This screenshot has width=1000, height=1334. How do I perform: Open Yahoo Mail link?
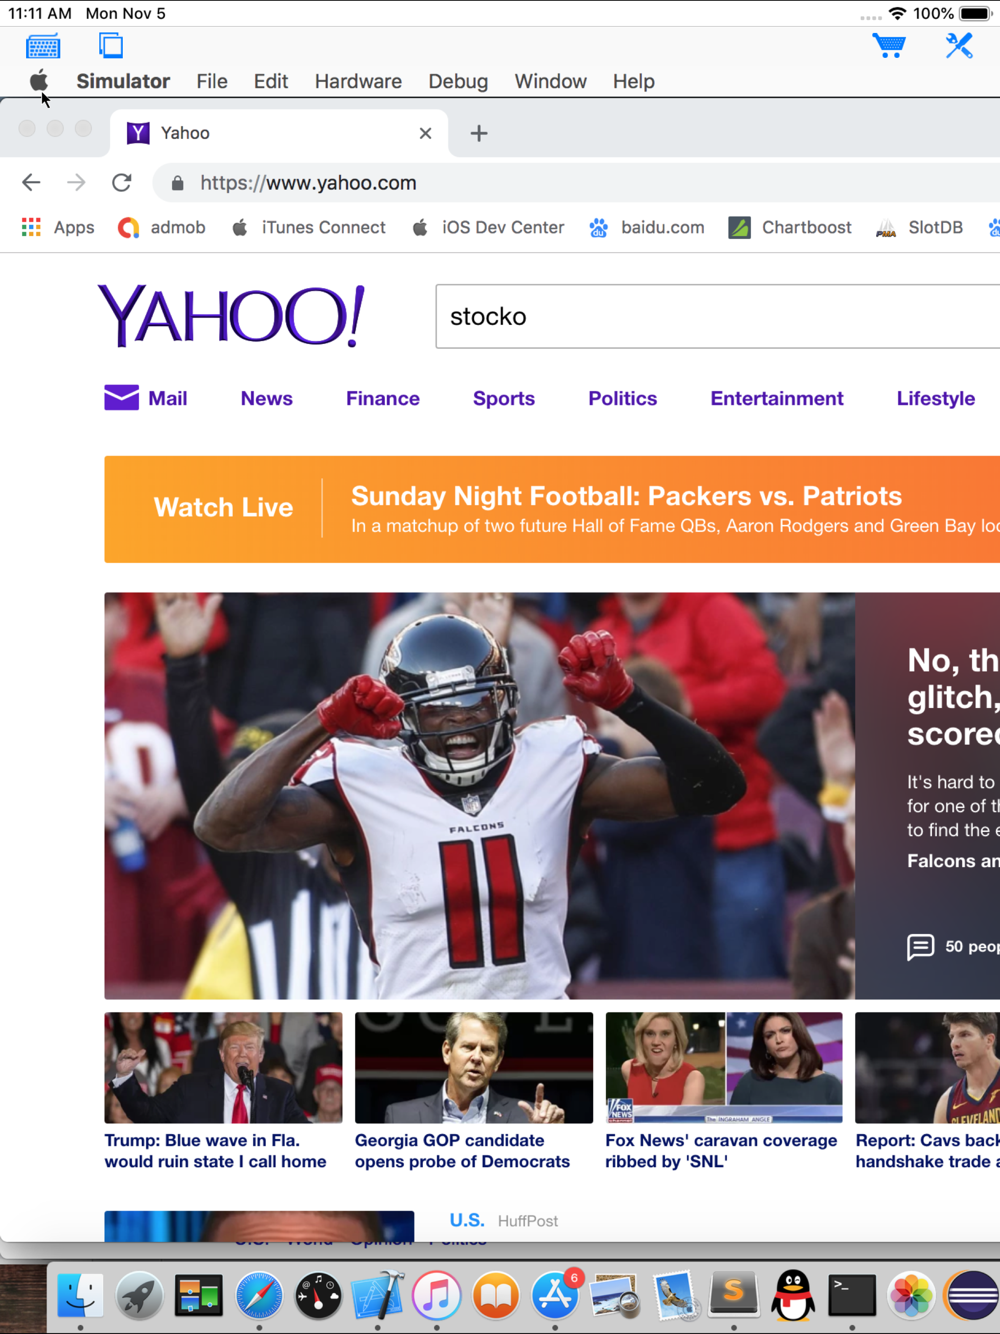coord(146,398)
